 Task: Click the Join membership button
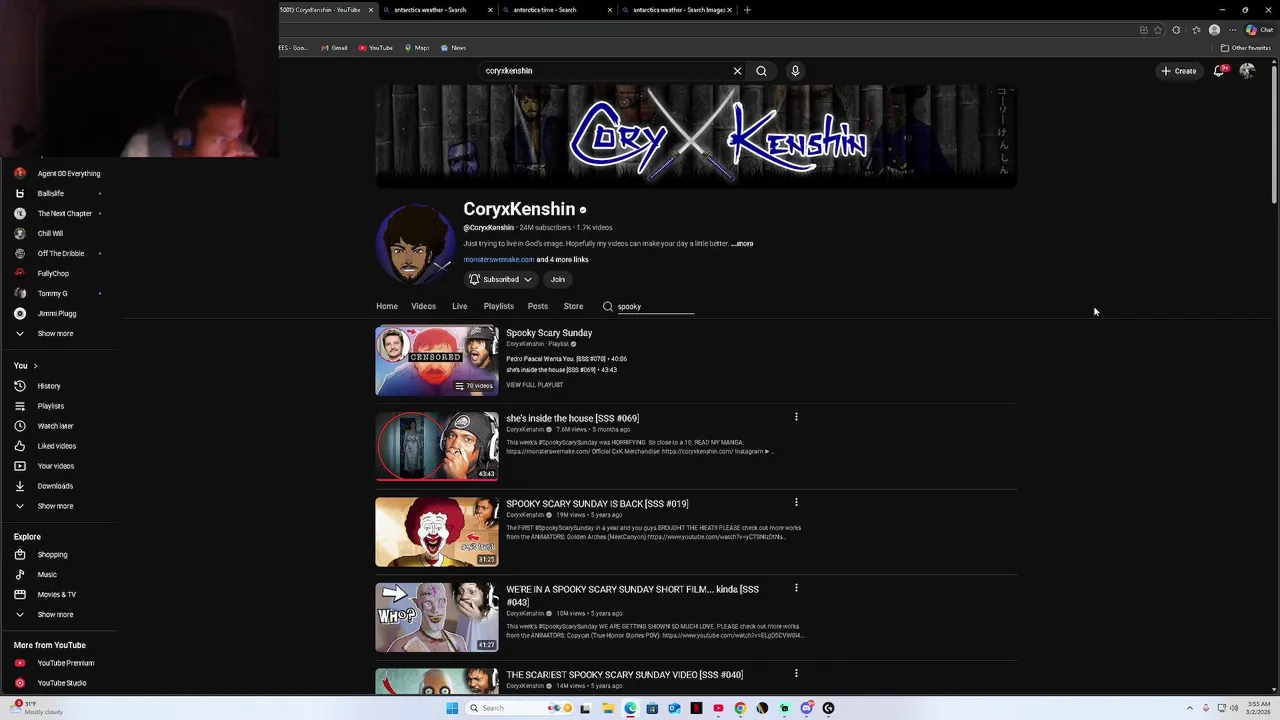coord(558,280)
